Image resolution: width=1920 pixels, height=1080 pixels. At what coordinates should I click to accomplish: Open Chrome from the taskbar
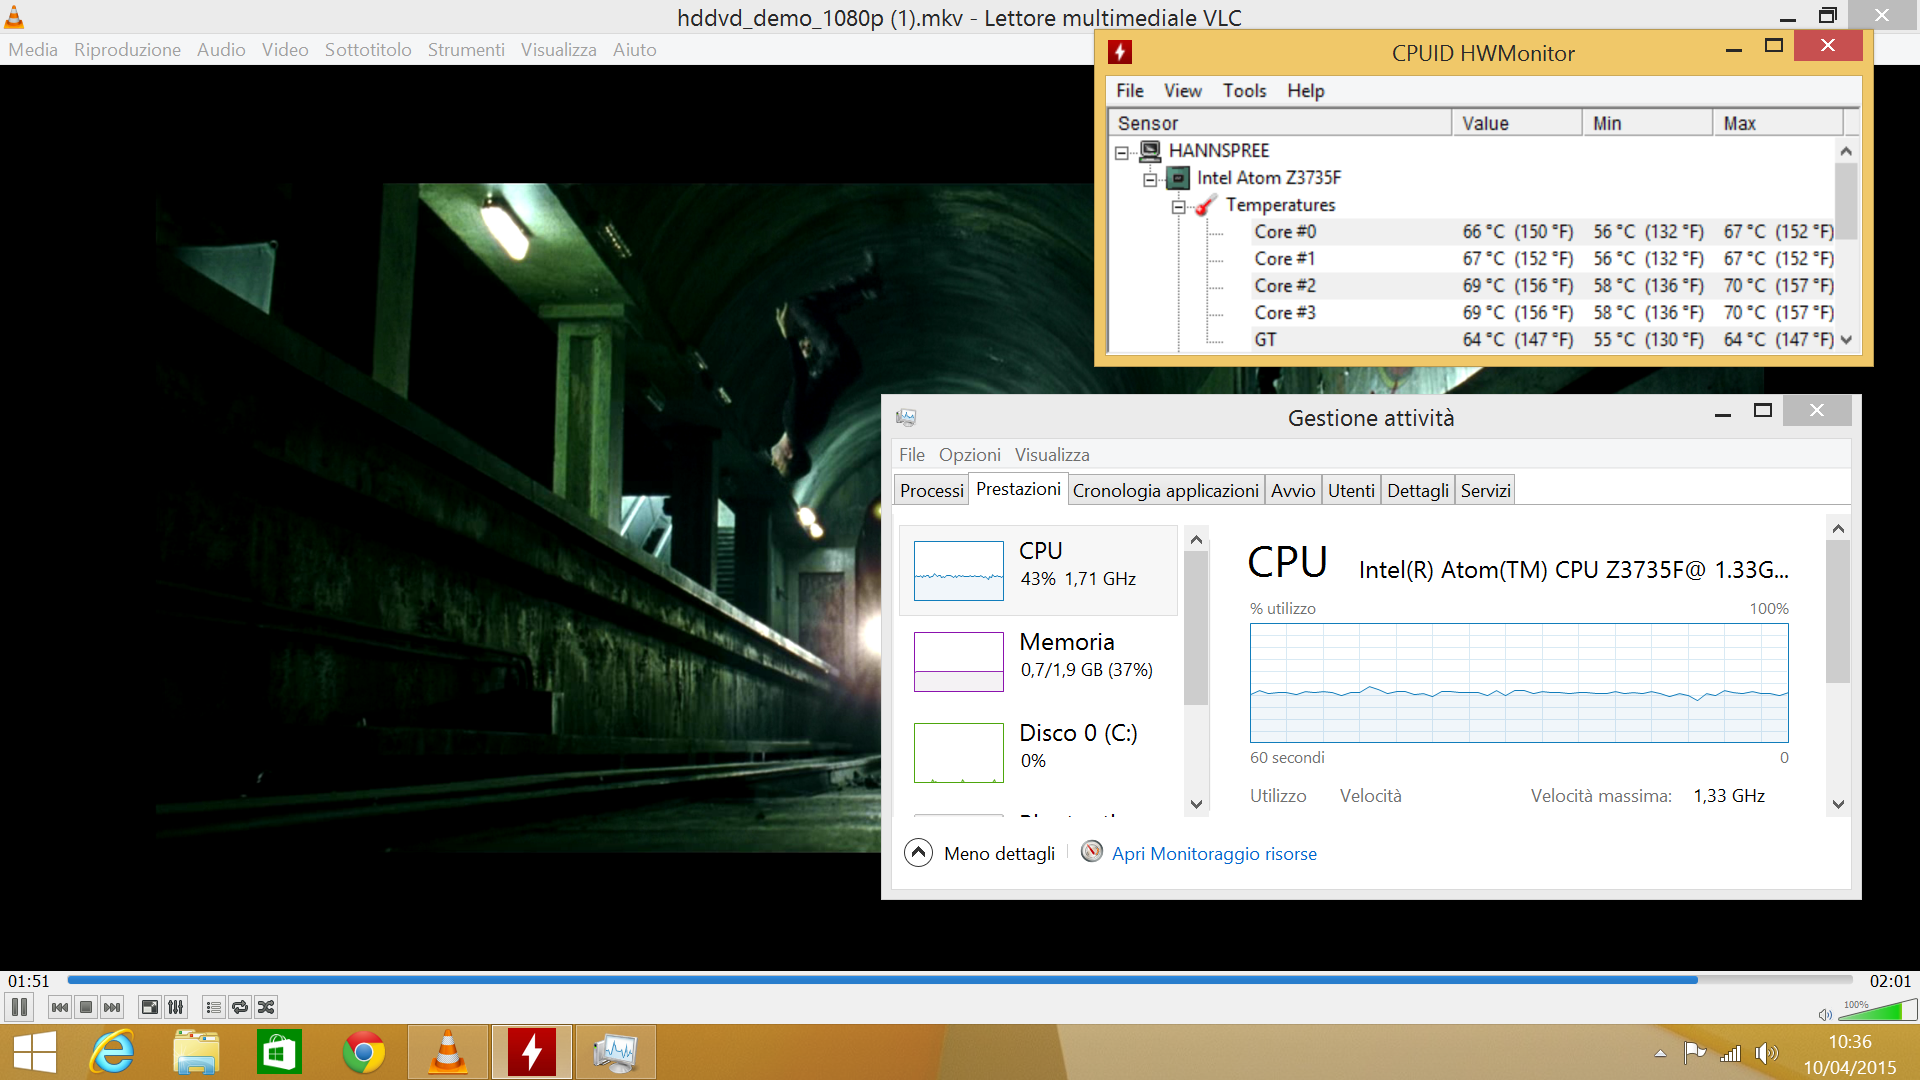364,1052
